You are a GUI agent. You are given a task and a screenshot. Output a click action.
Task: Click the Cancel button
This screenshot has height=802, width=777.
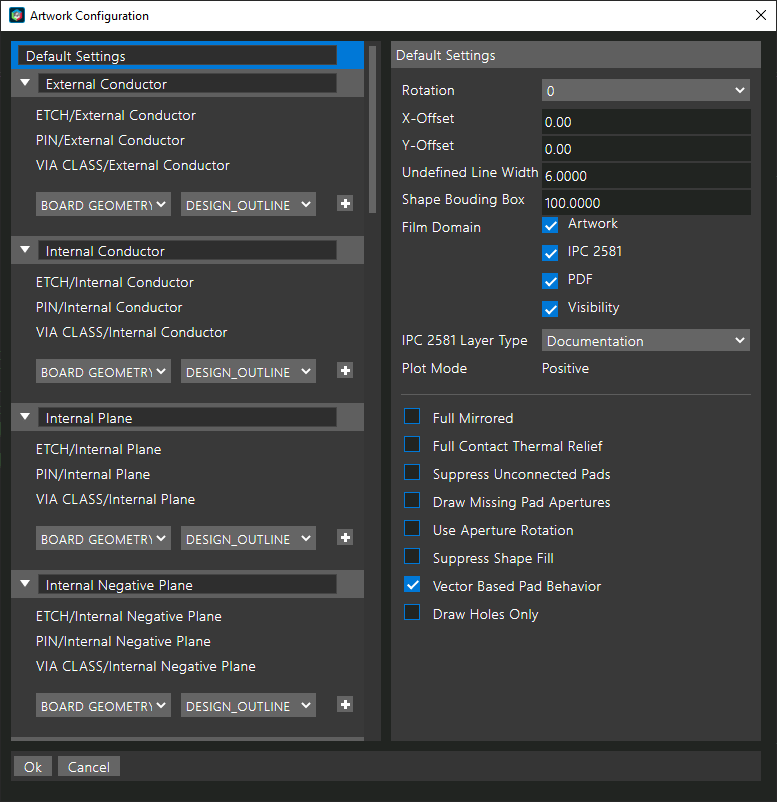point(89,767)
